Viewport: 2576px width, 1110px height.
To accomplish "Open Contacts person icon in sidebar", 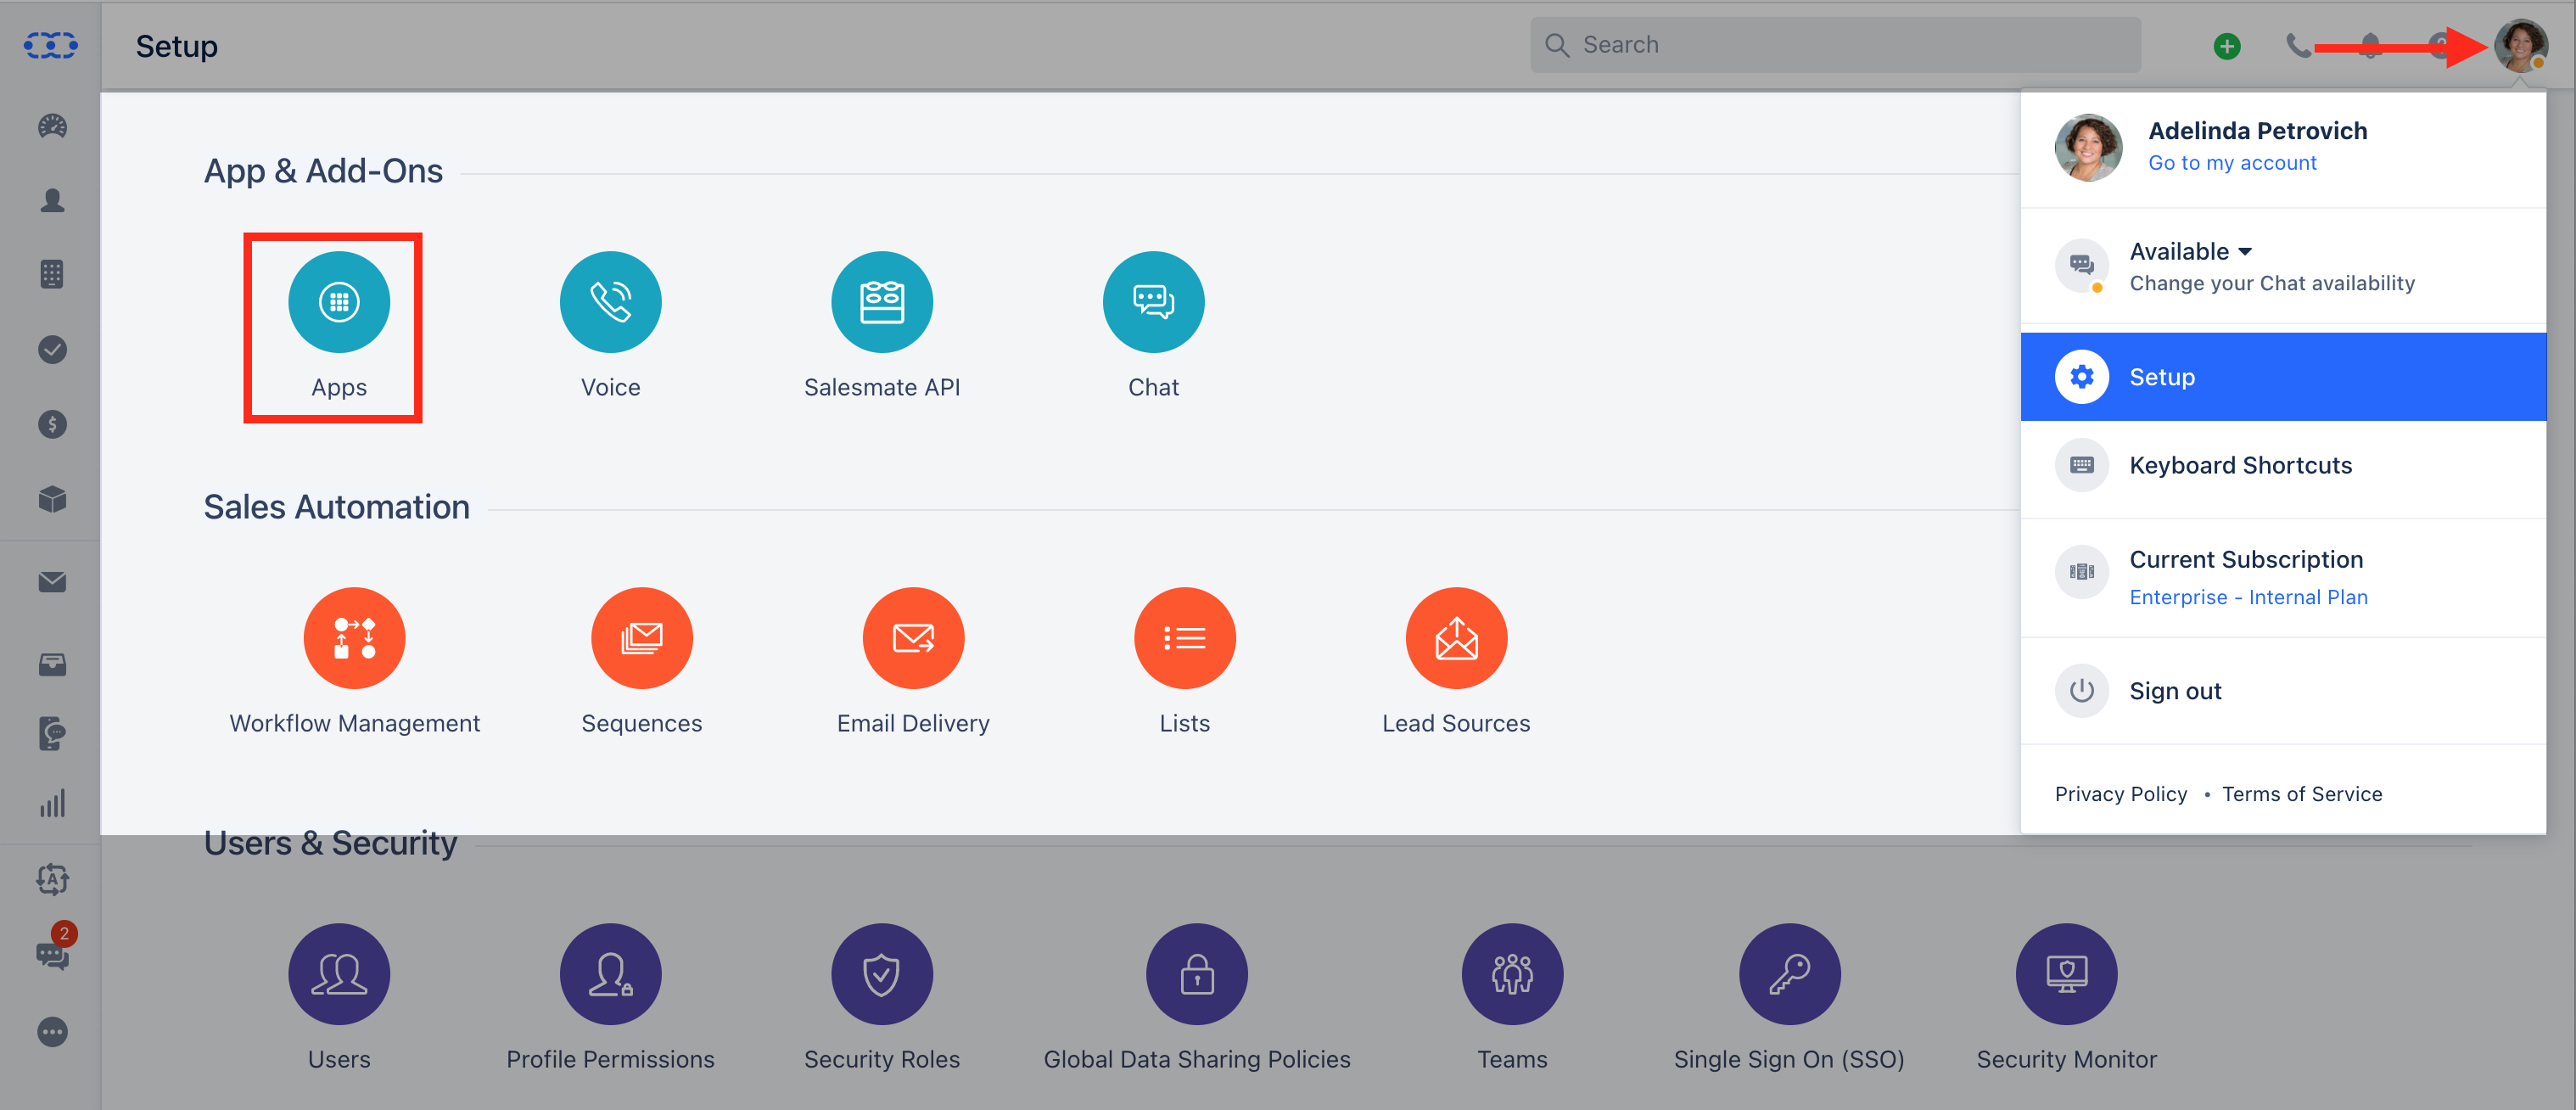I will pyautogui.click(x=52, y=201).
